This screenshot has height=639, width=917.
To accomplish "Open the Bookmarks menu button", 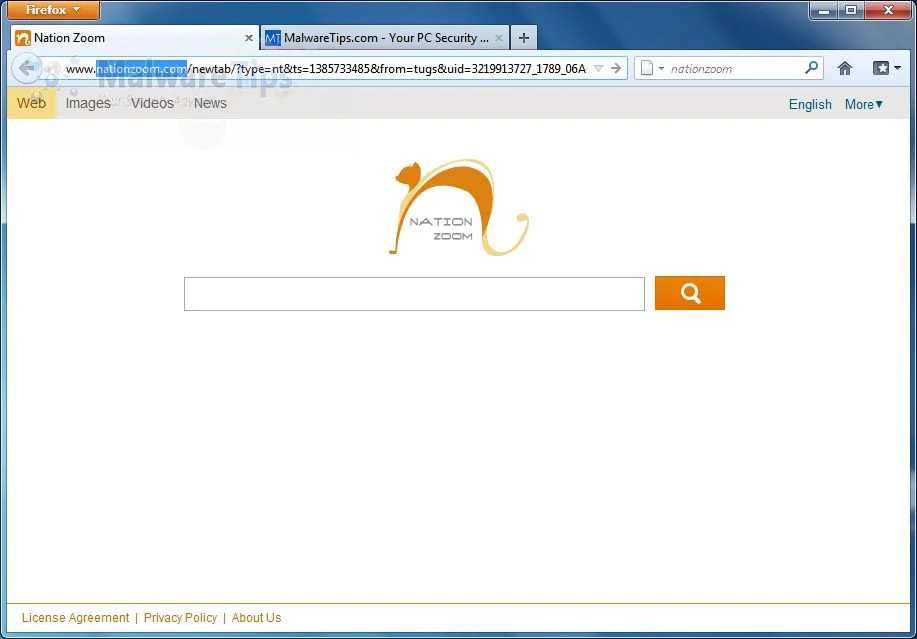I will click(886, 68).
